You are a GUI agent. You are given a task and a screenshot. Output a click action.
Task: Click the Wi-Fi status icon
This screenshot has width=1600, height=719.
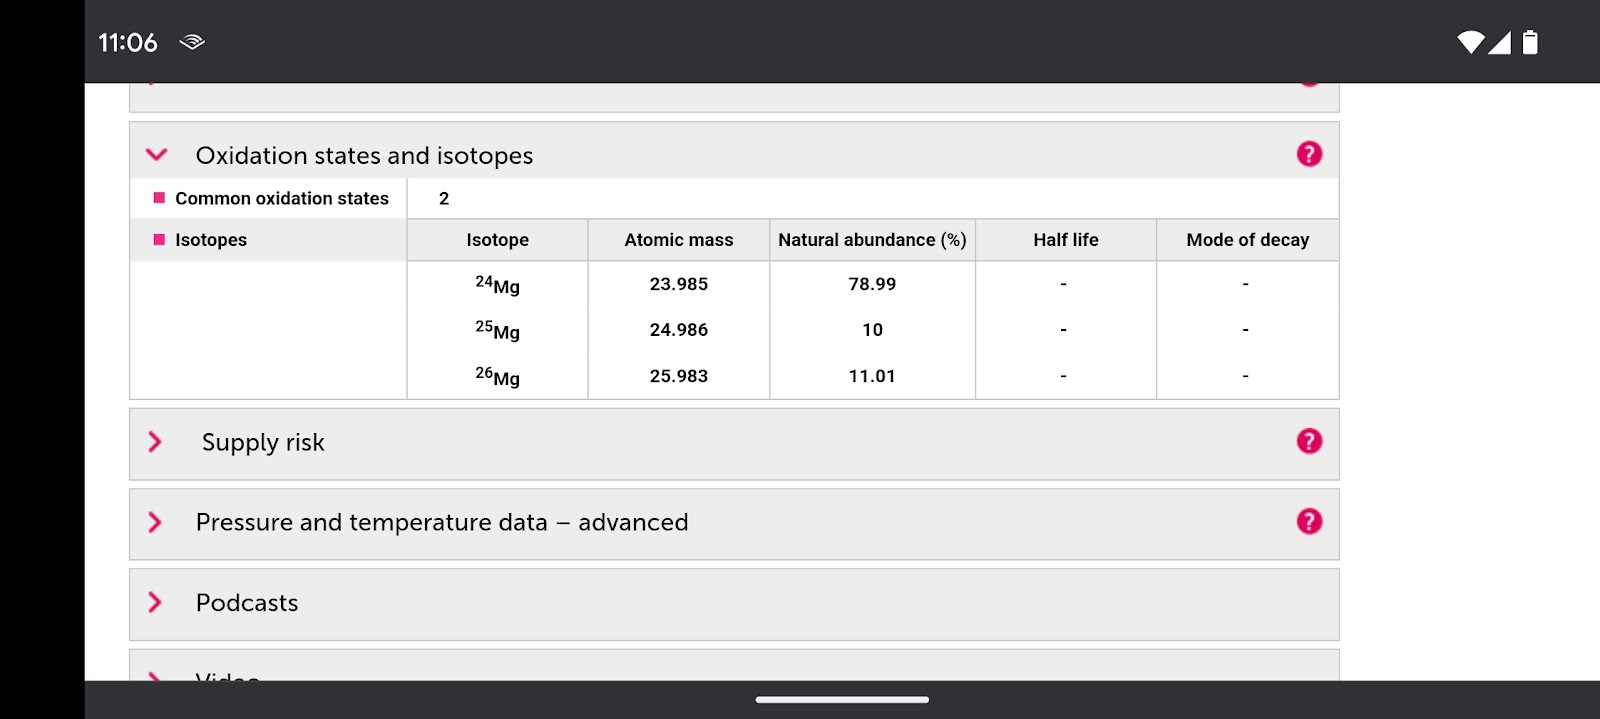[x=1470, y=42]
